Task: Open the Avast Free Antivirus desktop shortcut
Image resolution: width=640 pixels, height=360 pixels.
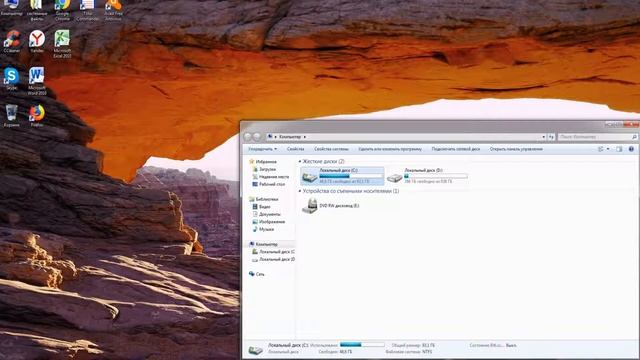Action: [x=113, y=10]
